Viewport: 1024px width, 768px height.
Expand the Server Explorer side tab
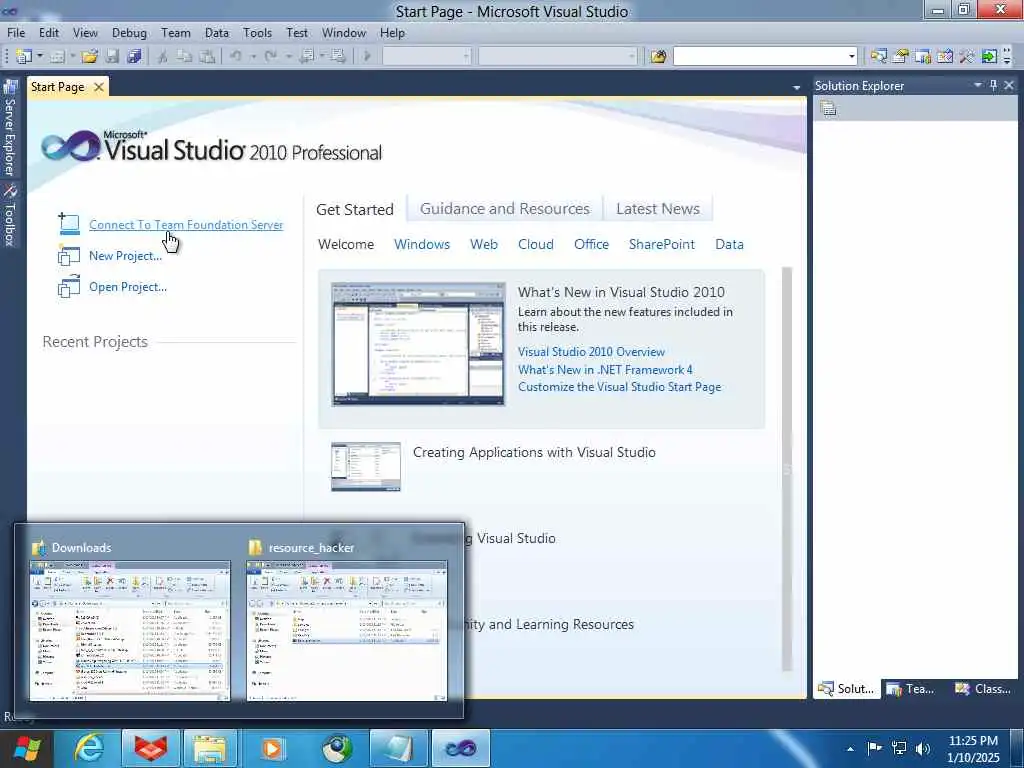[10, 128]
